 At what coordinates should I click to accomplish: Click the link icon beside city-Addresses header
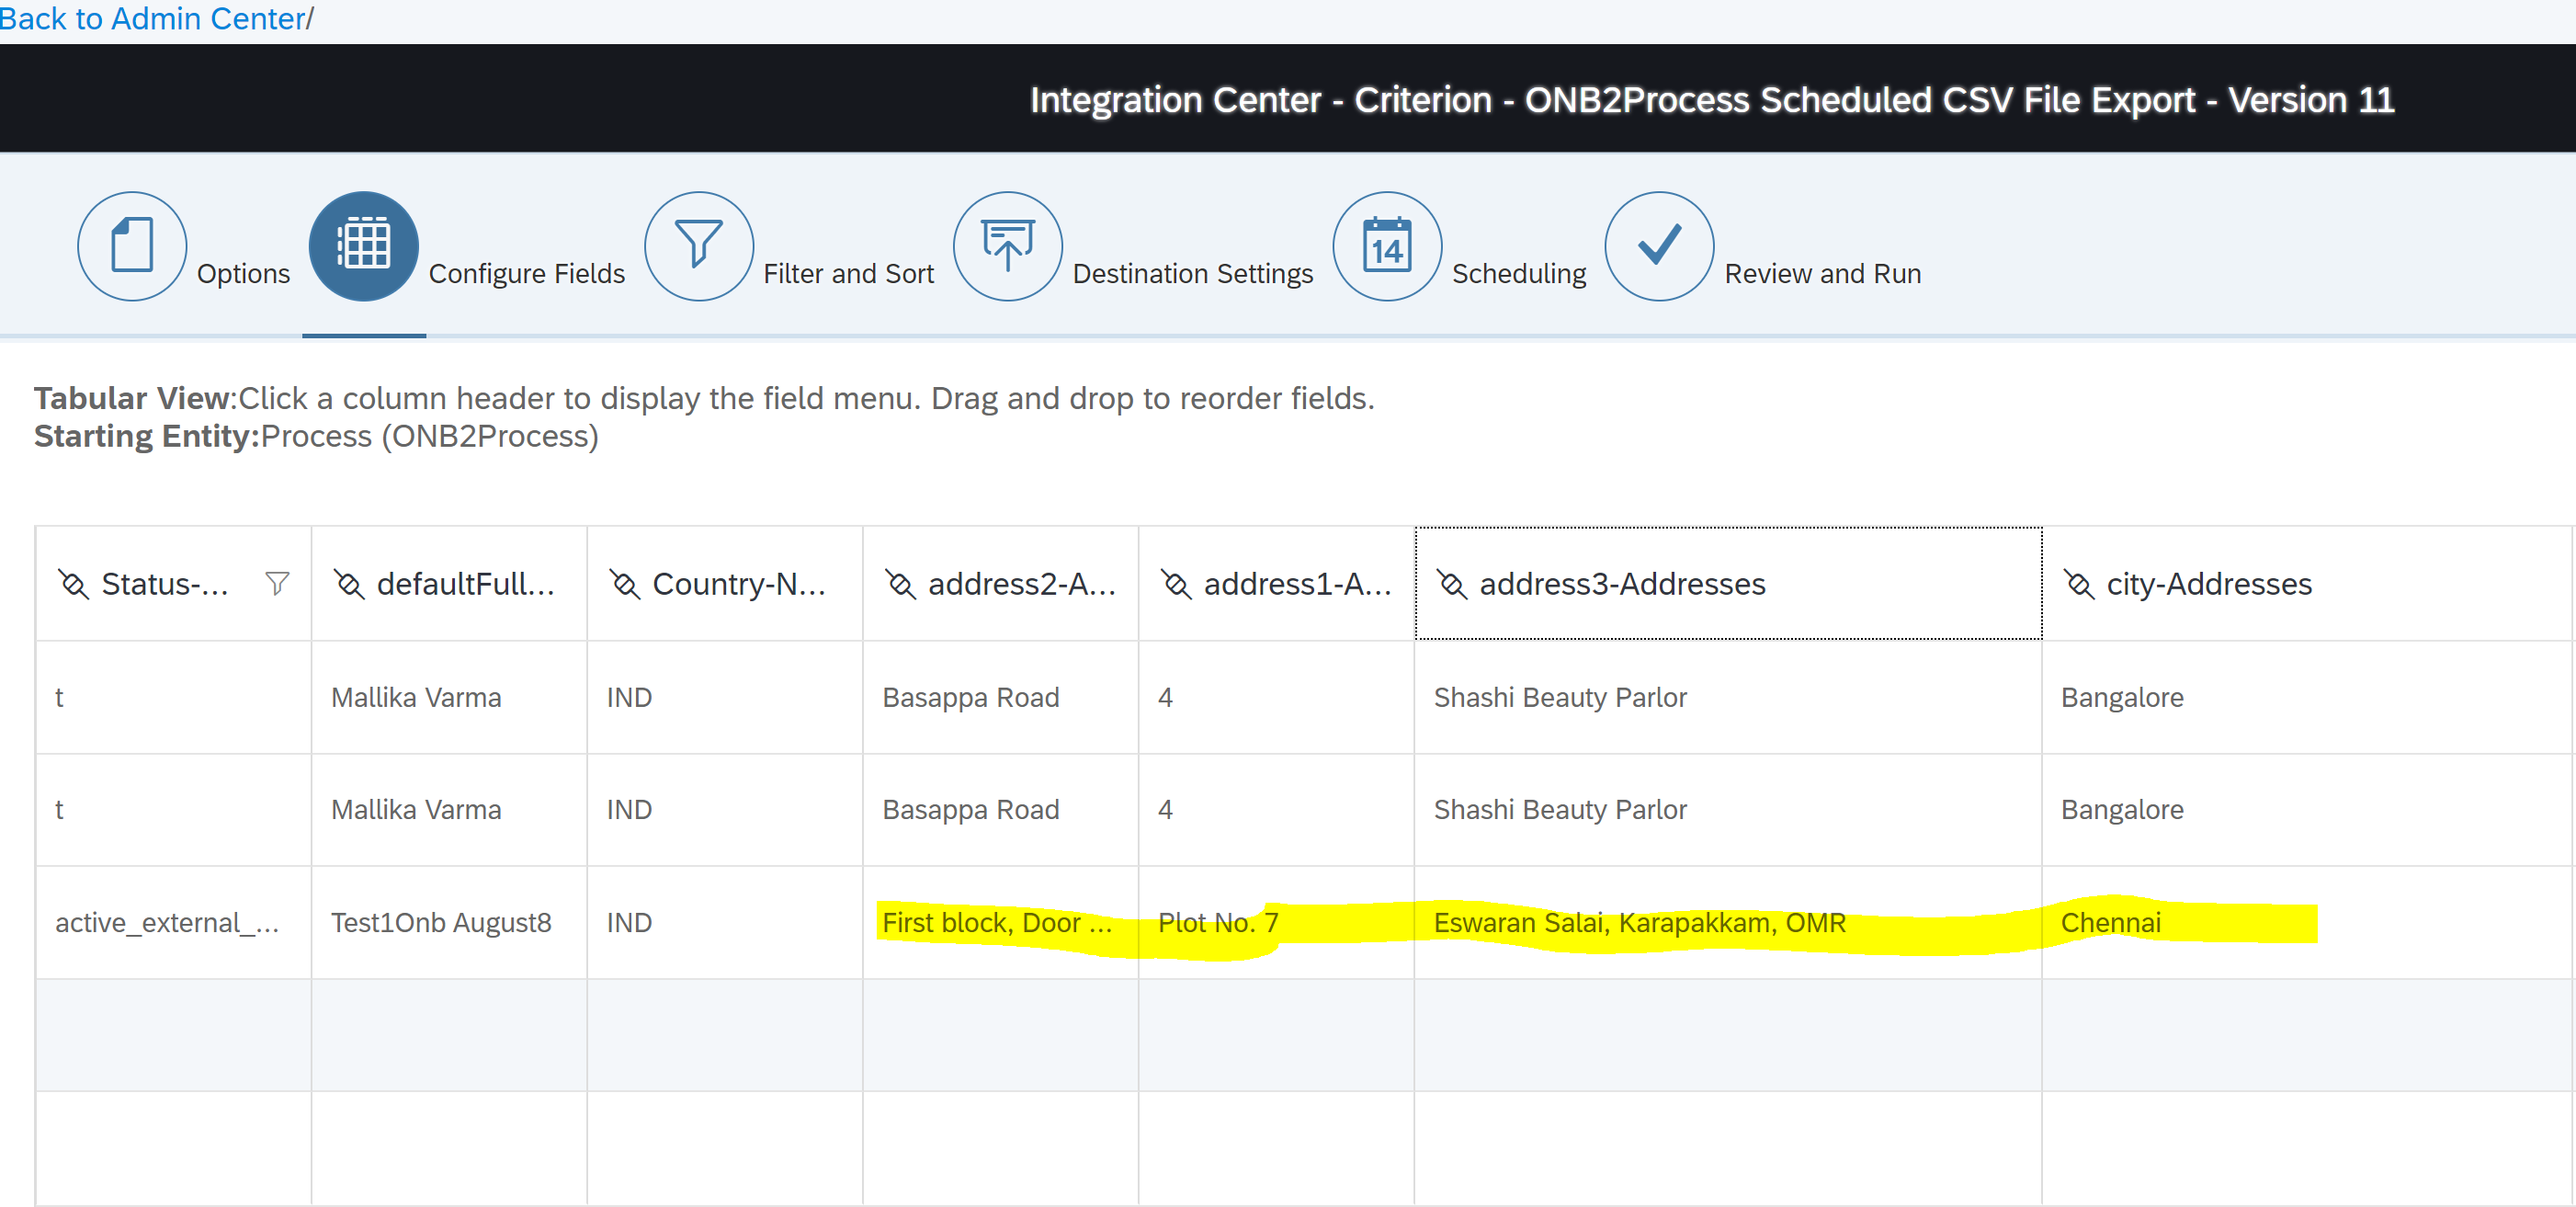2080,584
